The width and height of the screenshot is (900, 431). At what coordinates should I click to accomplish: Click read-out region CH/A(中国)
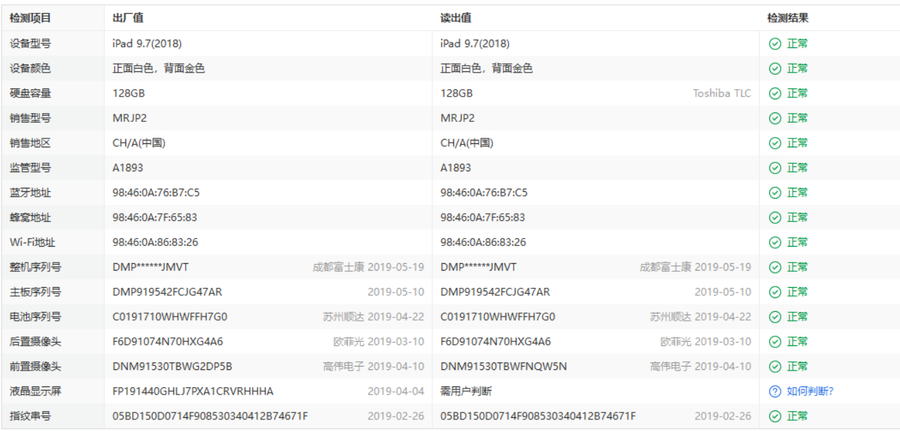467,143
